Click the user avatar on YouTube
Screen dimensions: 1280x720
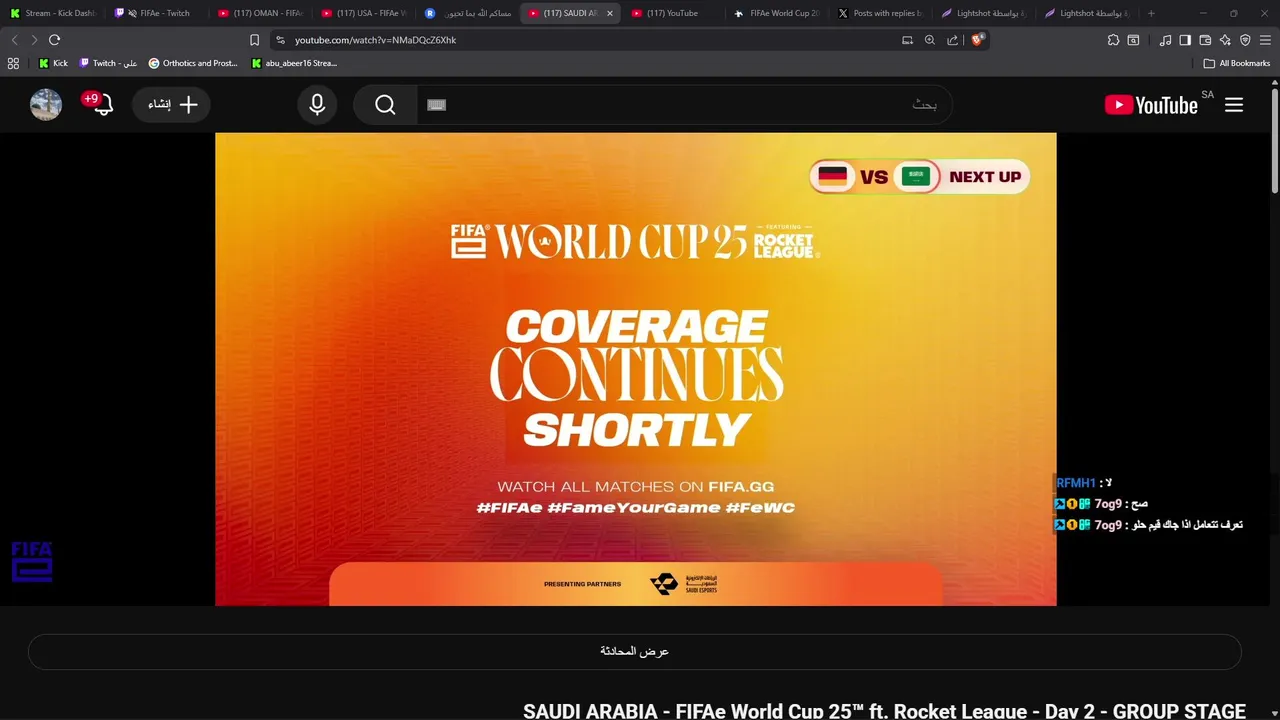coord(46,104)
